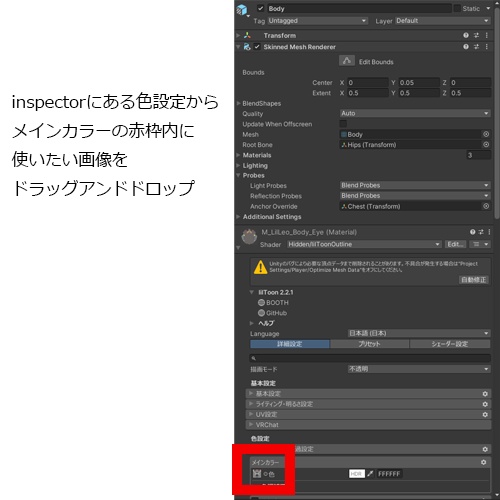Open the material help icon
Viewport: 500px width, 500px height.
coord(472,232)
